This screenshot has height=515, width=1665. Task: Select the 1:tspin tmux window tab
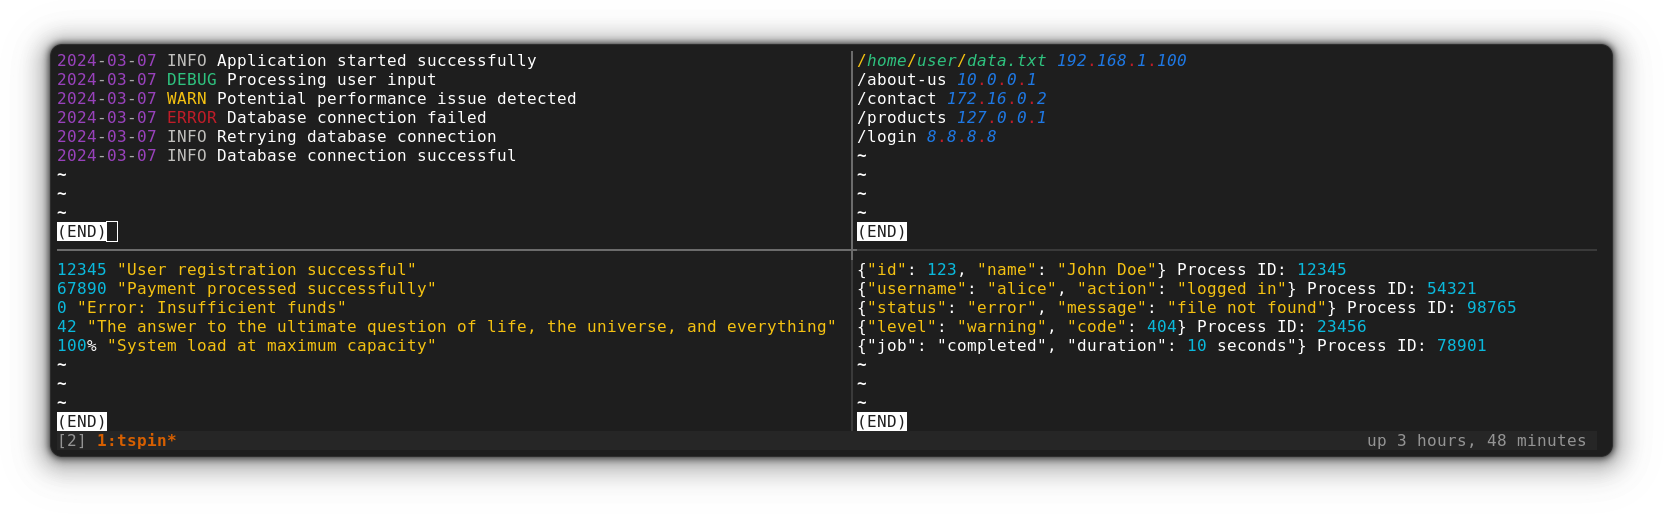coord(136,441)
